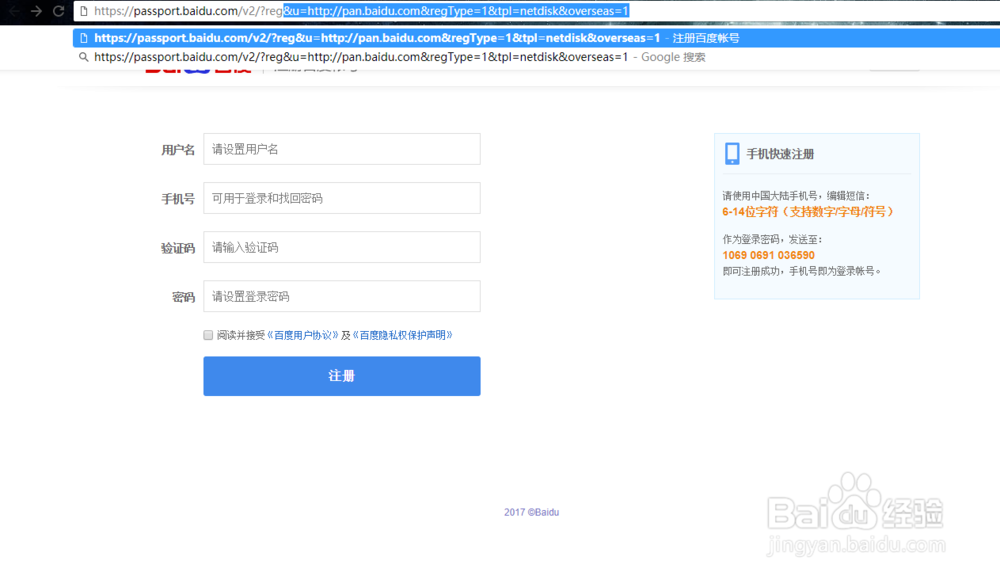Tick the 阅读并接受 agreement checkbox

point(208,335)
